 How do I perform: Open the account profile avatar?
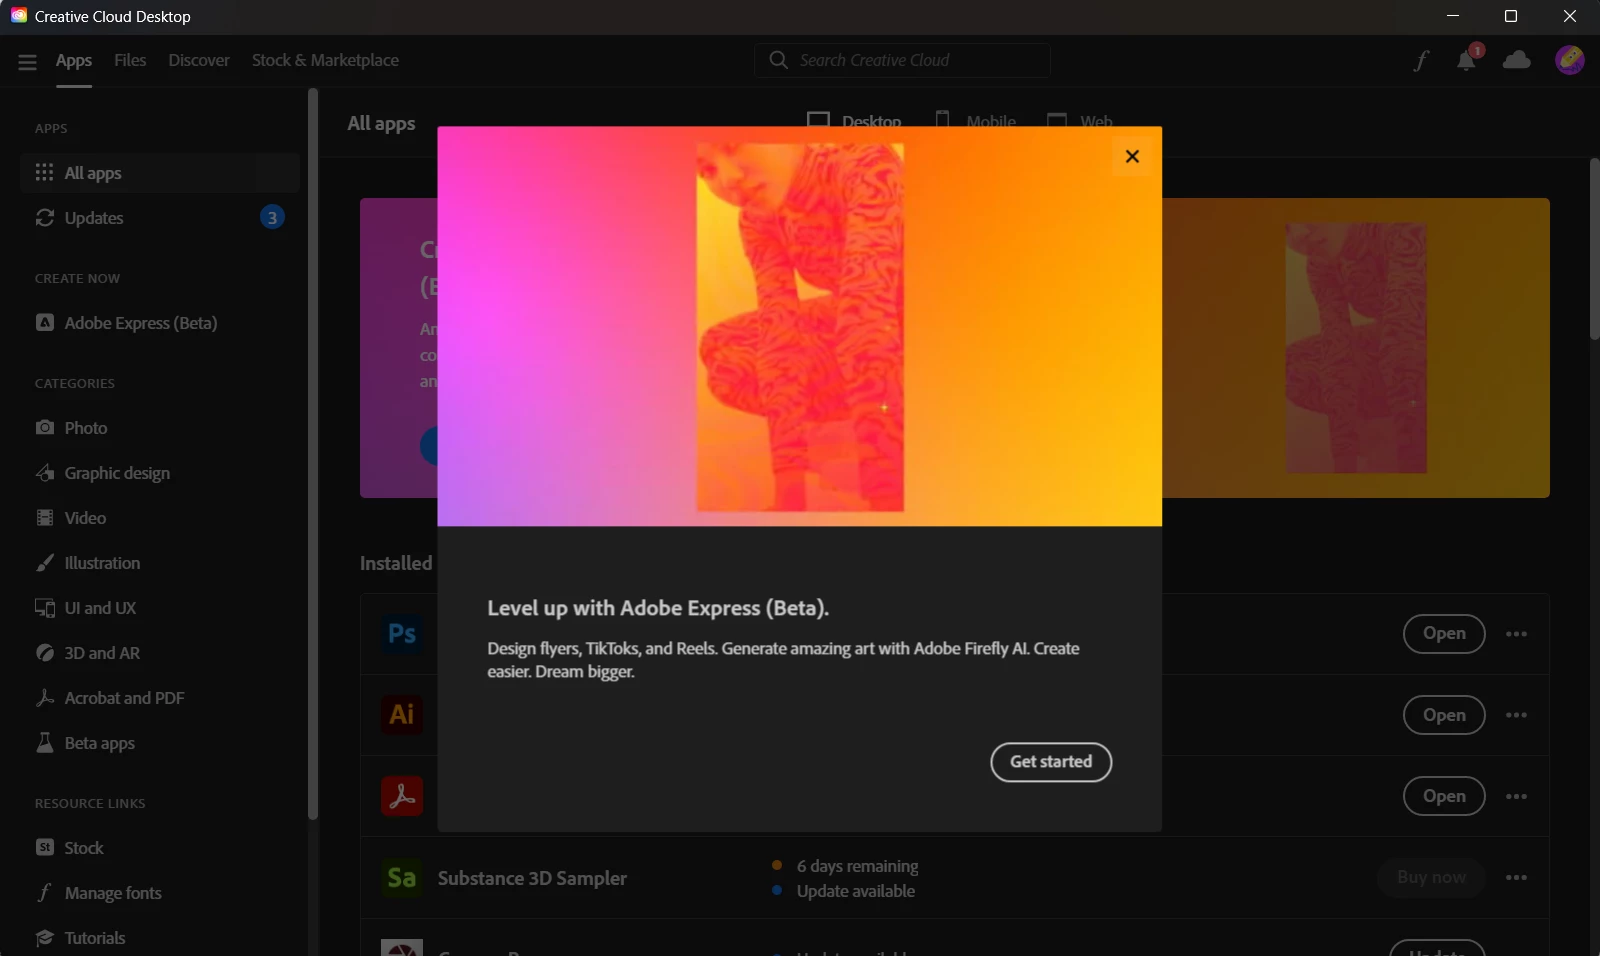pyautogui.click(x=1570, y=60)
